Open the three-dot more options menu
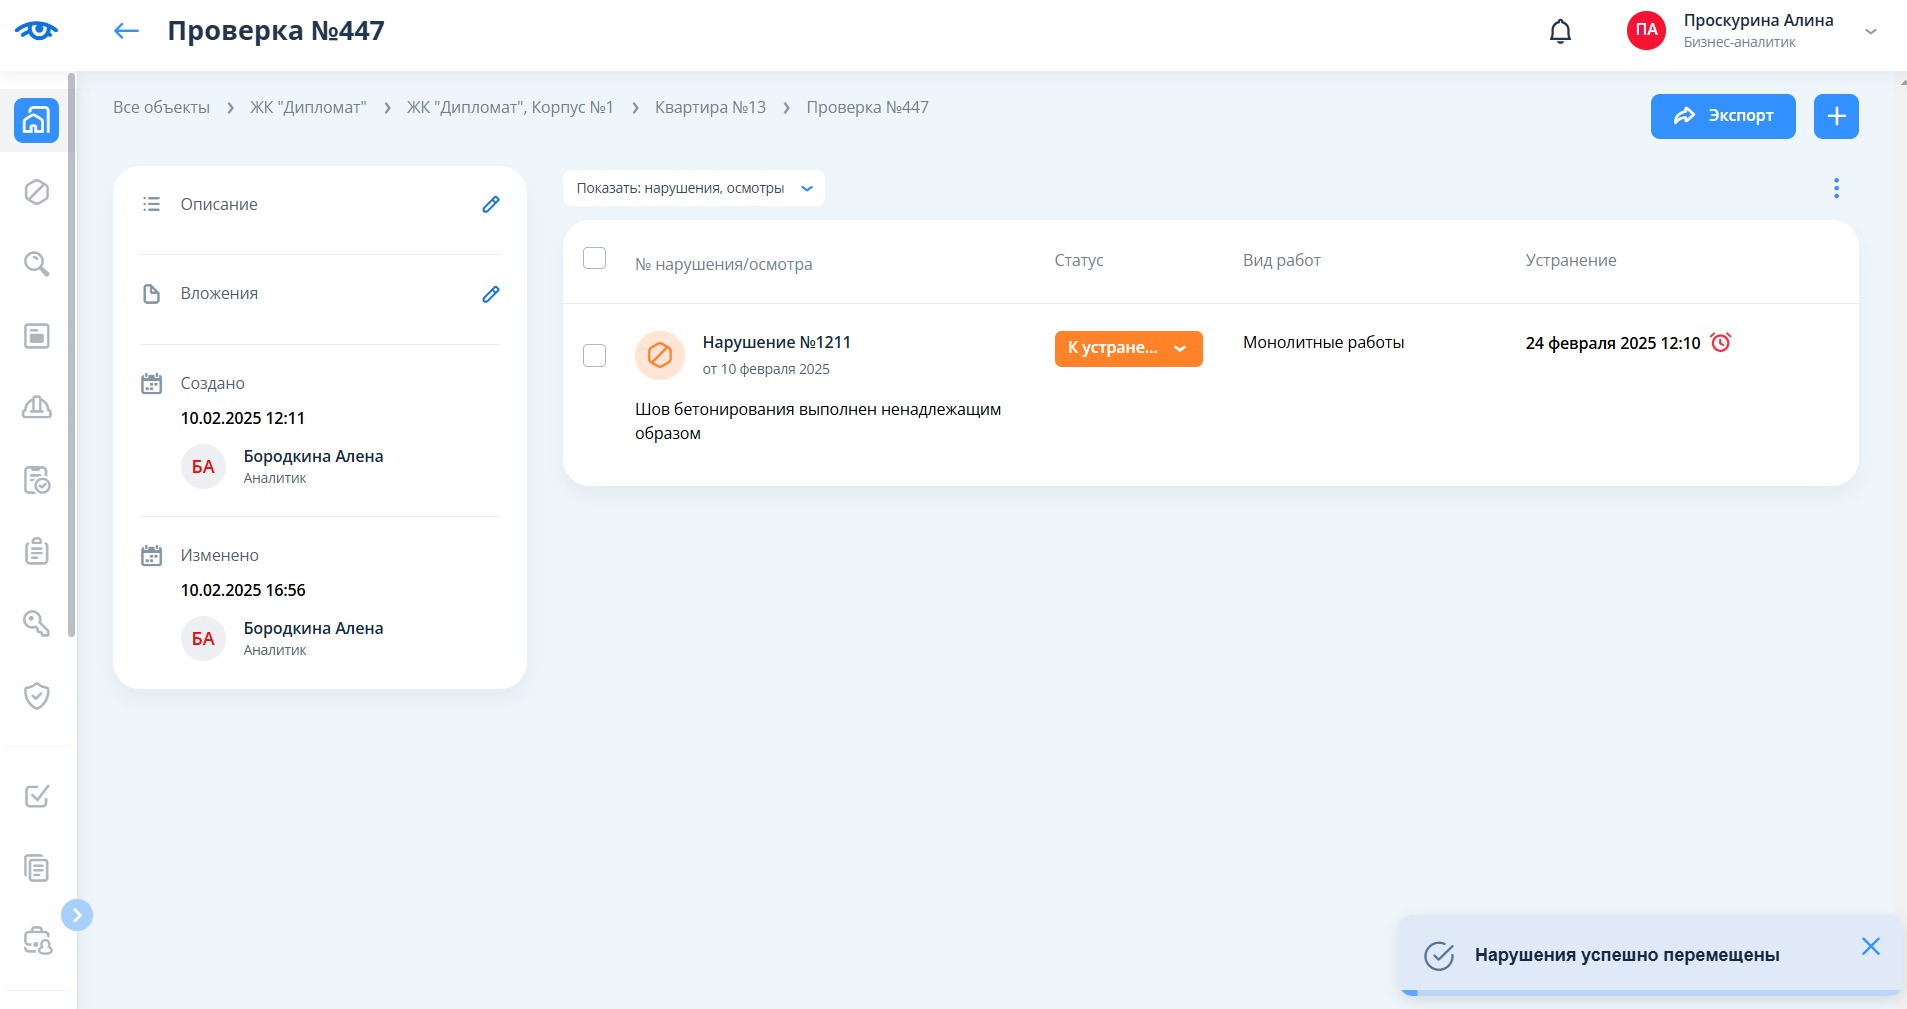The height and width of the screenshot is (1009, 1907). (x=1836, y=188)
